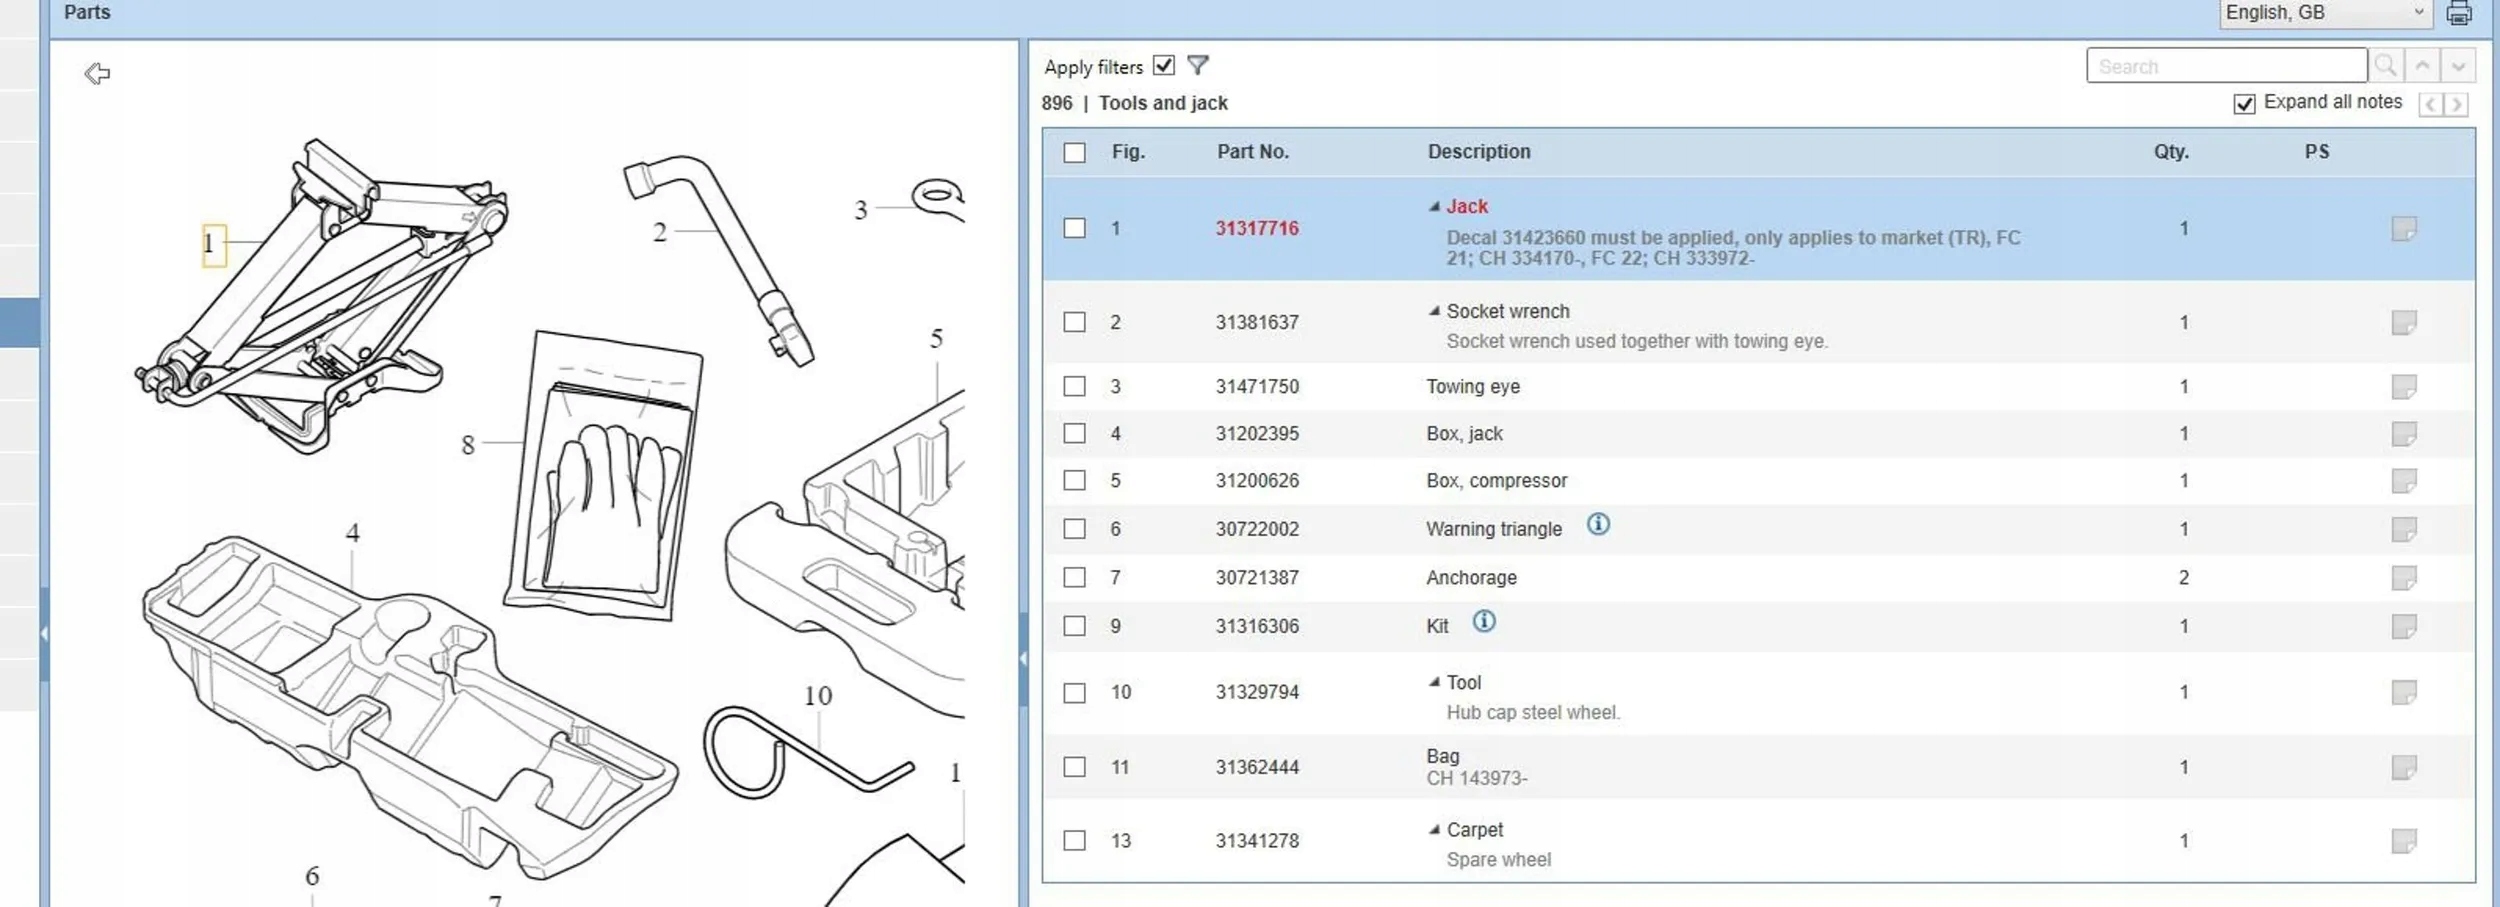Click note icon in Warning triangle row
The height and width of the screenshot is (907, 2500).
tap(2404, 528)
